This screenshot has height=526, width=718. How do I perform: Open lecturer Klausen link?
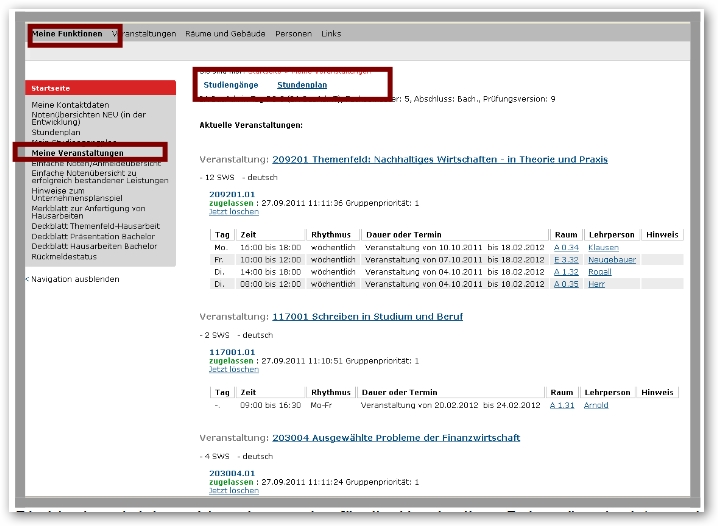[604, 248]
